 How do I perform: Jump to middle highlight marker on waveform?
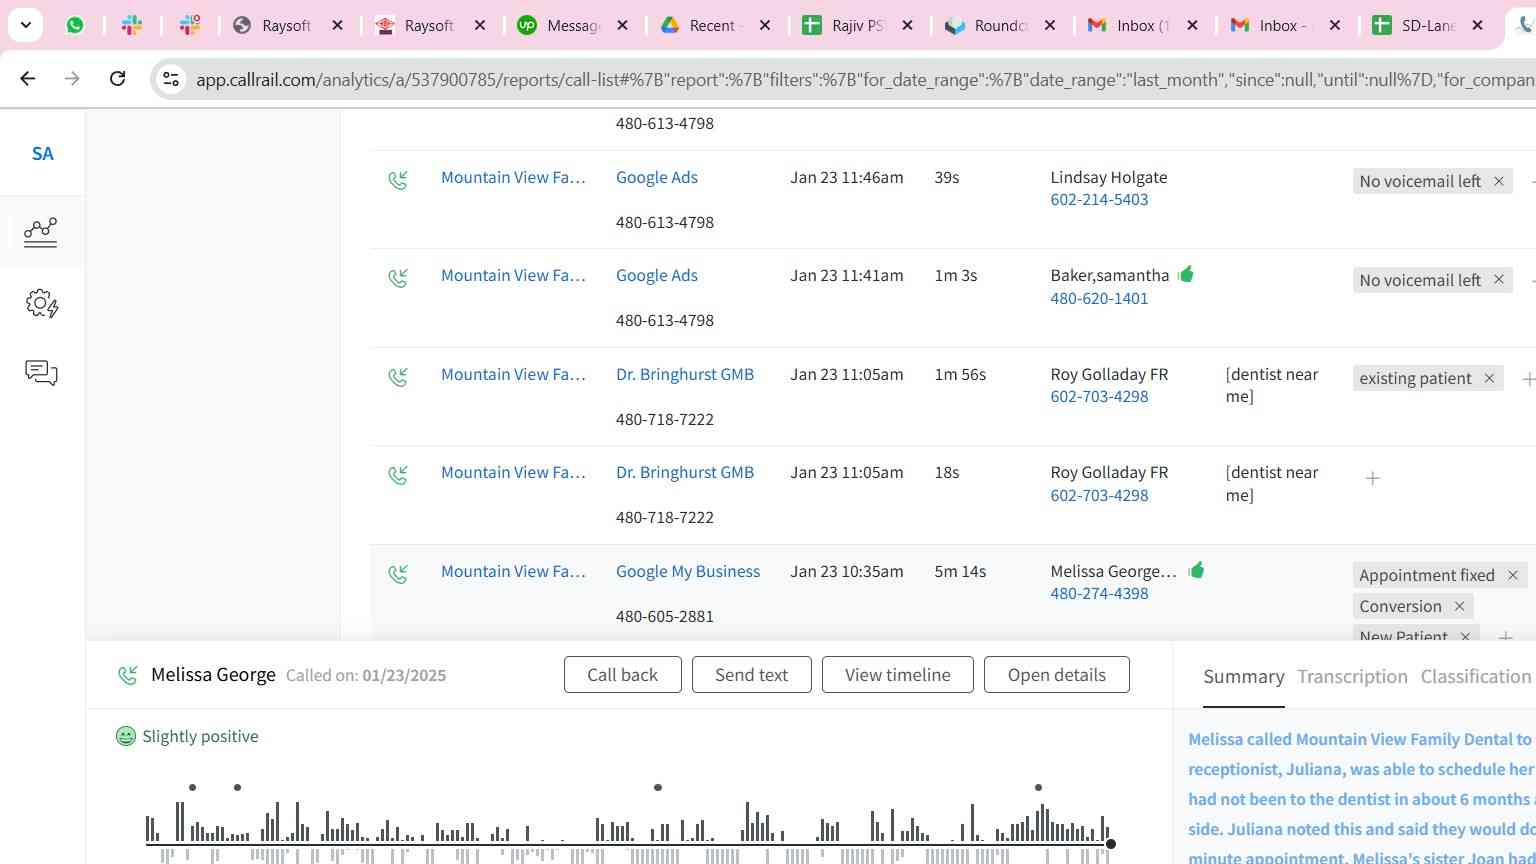click(x=657, y=787)
